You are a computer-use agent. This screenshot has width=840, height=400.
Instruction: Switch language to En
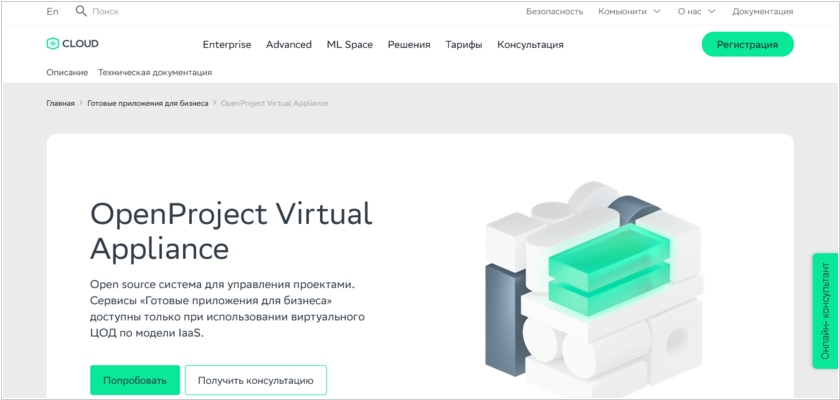52,11
